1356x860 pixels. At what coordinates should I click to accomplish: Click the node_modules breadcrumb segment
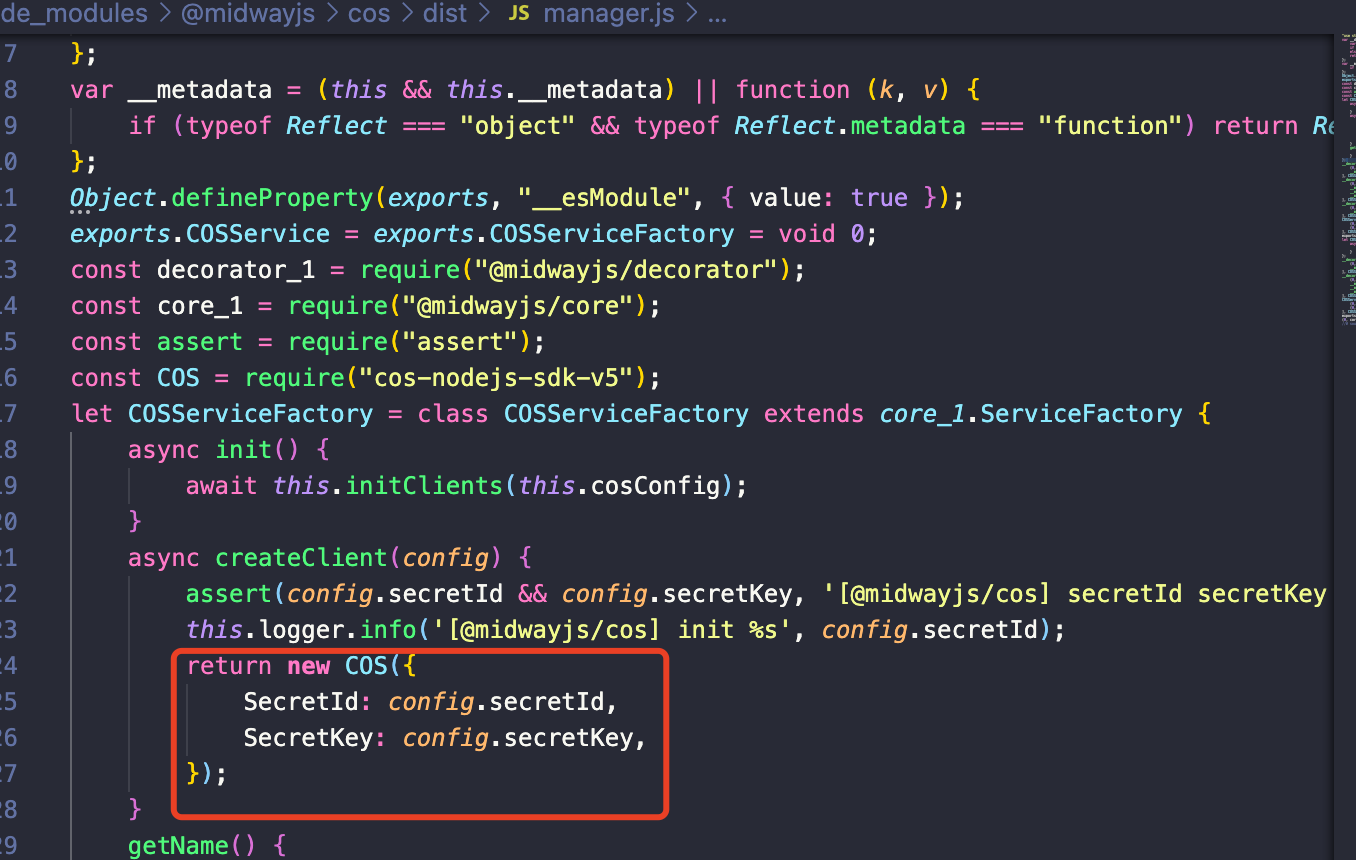coord(75,14)
